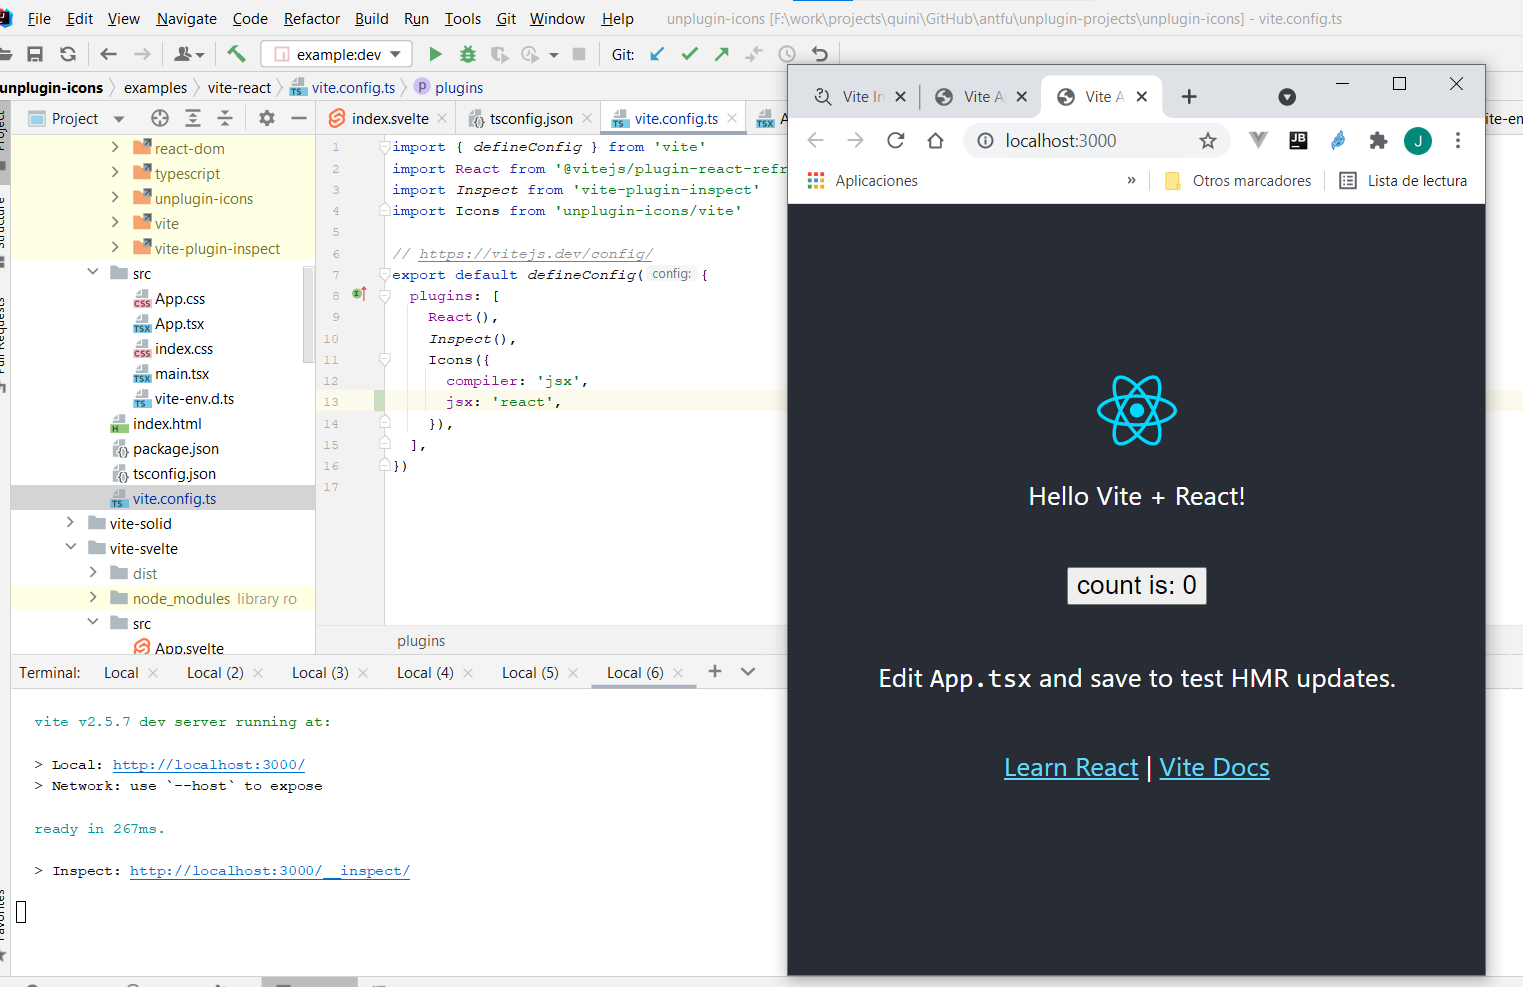Push commits with the green Git arrow
Image resolution: width=1523 pixels, height=987 pixels.
pos(721,54)
